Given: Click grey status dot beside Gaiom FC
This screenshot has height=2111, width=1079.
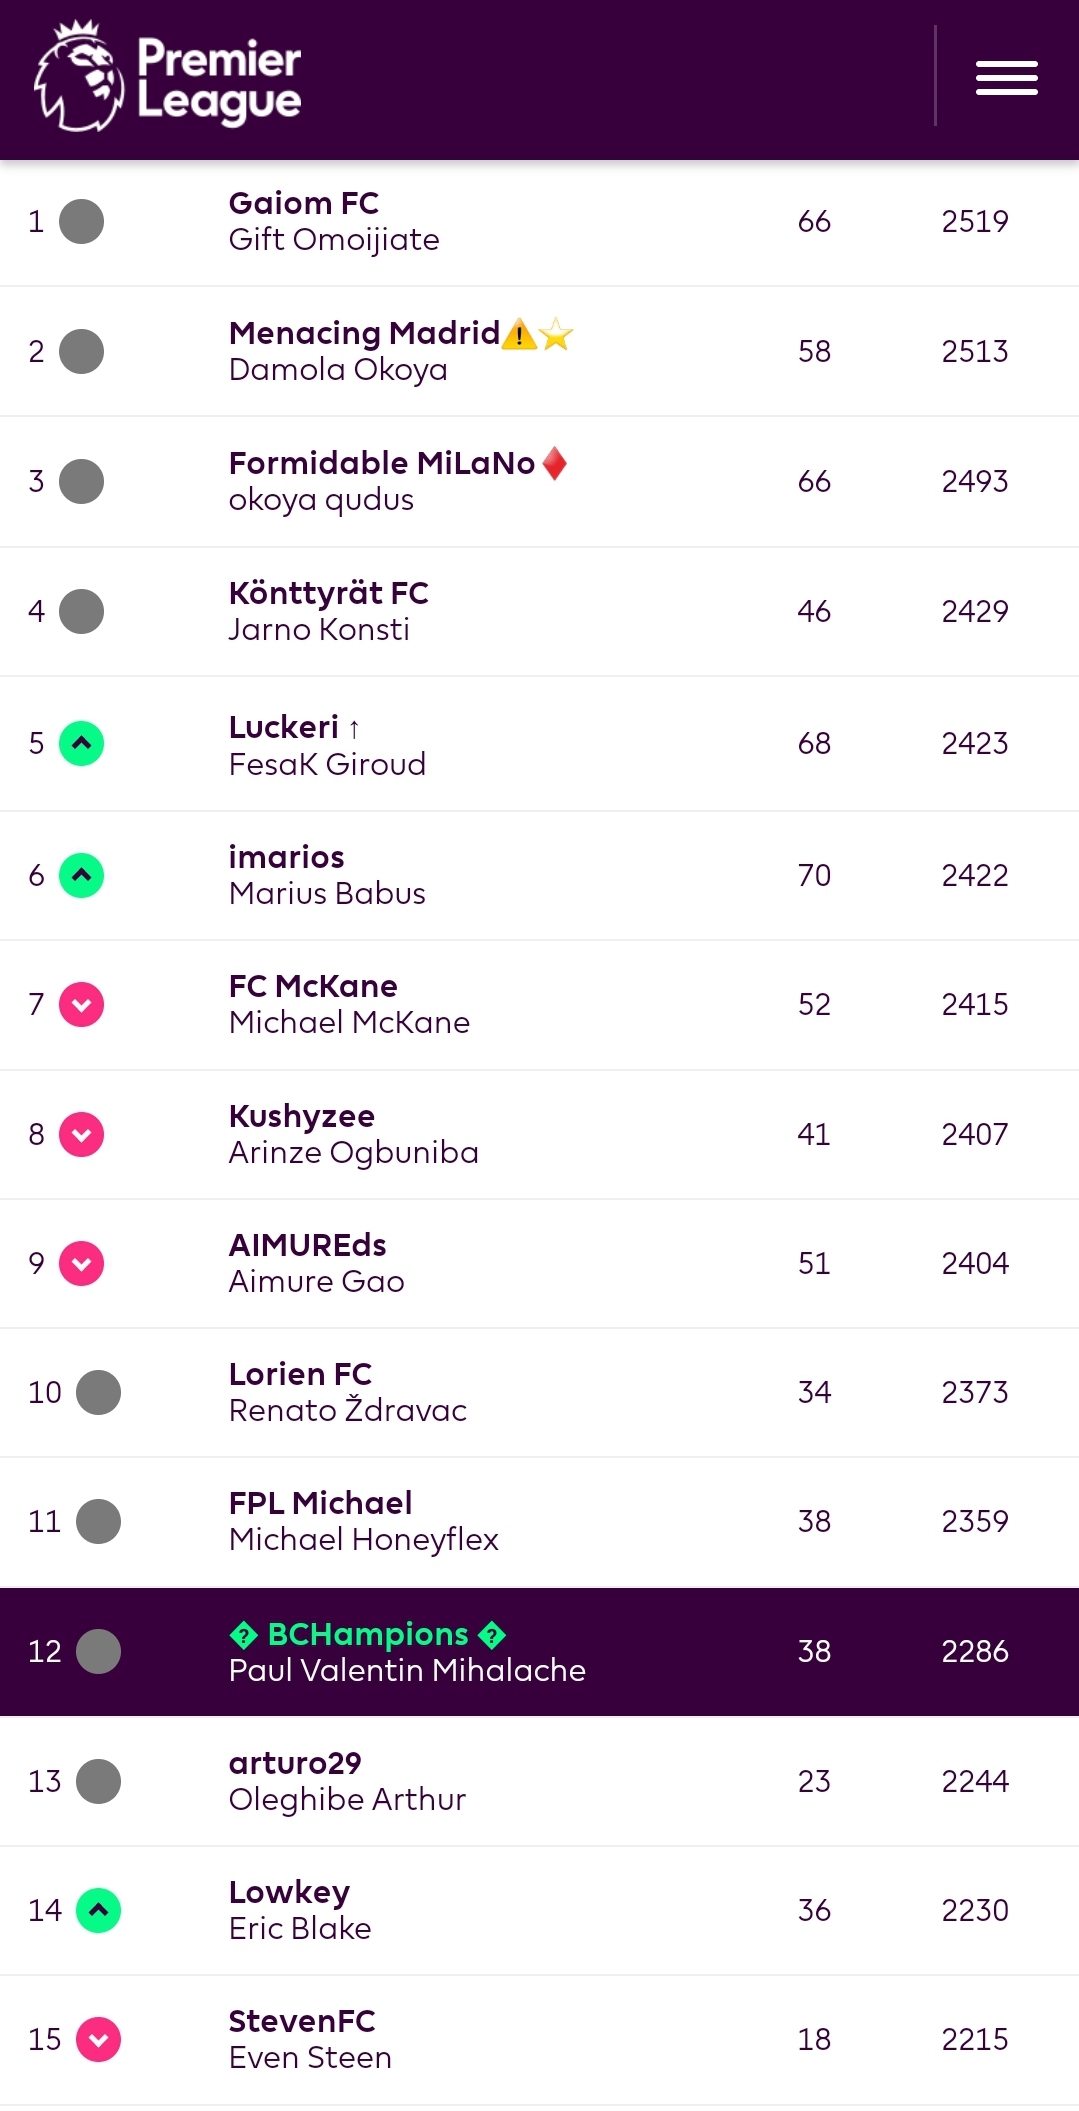Looking at the screenshot, I should point(82,221).
